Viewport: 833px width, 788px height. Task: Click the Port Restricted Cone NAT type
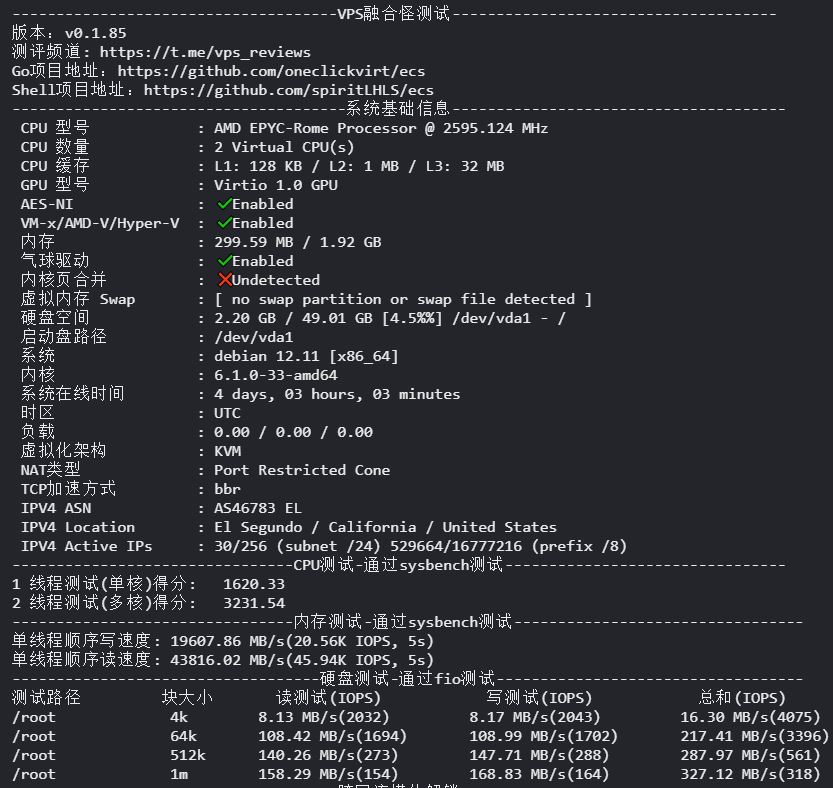(x=302, y=470)
